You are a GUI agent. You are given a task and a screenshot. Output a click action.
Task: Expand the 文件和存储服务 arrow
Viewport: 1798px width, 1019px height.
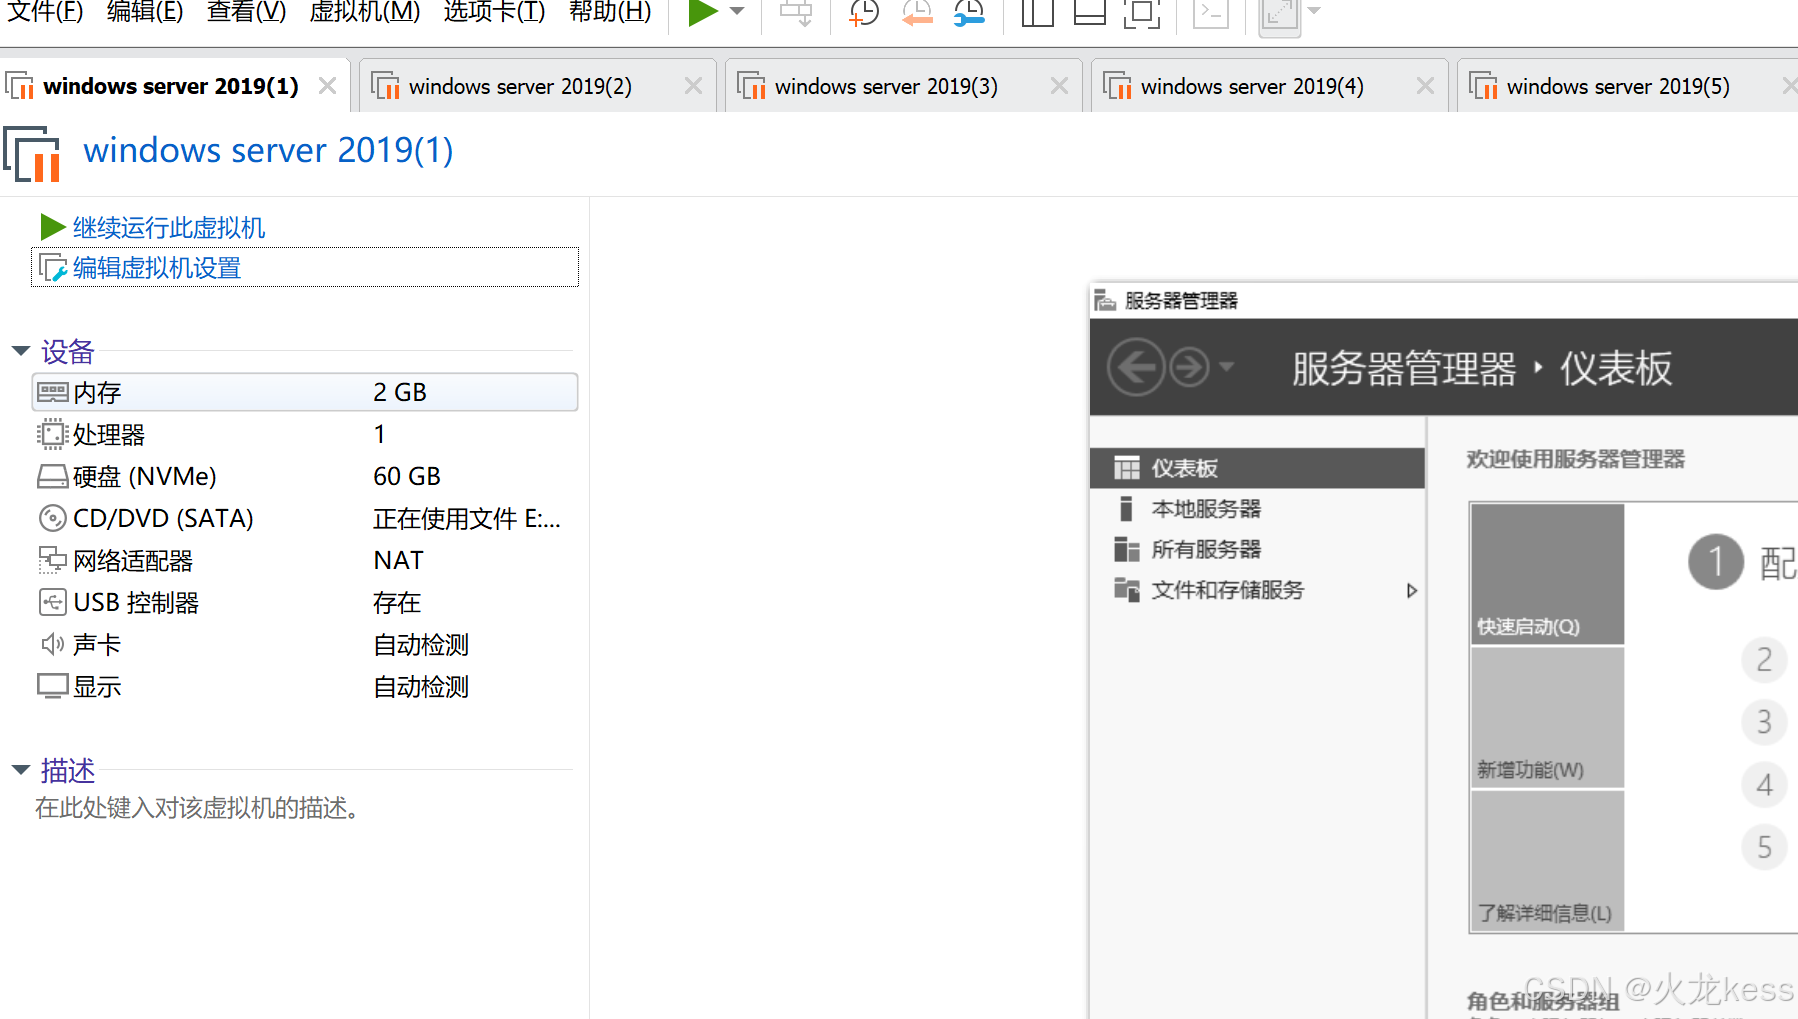(x=1412, y=590)
